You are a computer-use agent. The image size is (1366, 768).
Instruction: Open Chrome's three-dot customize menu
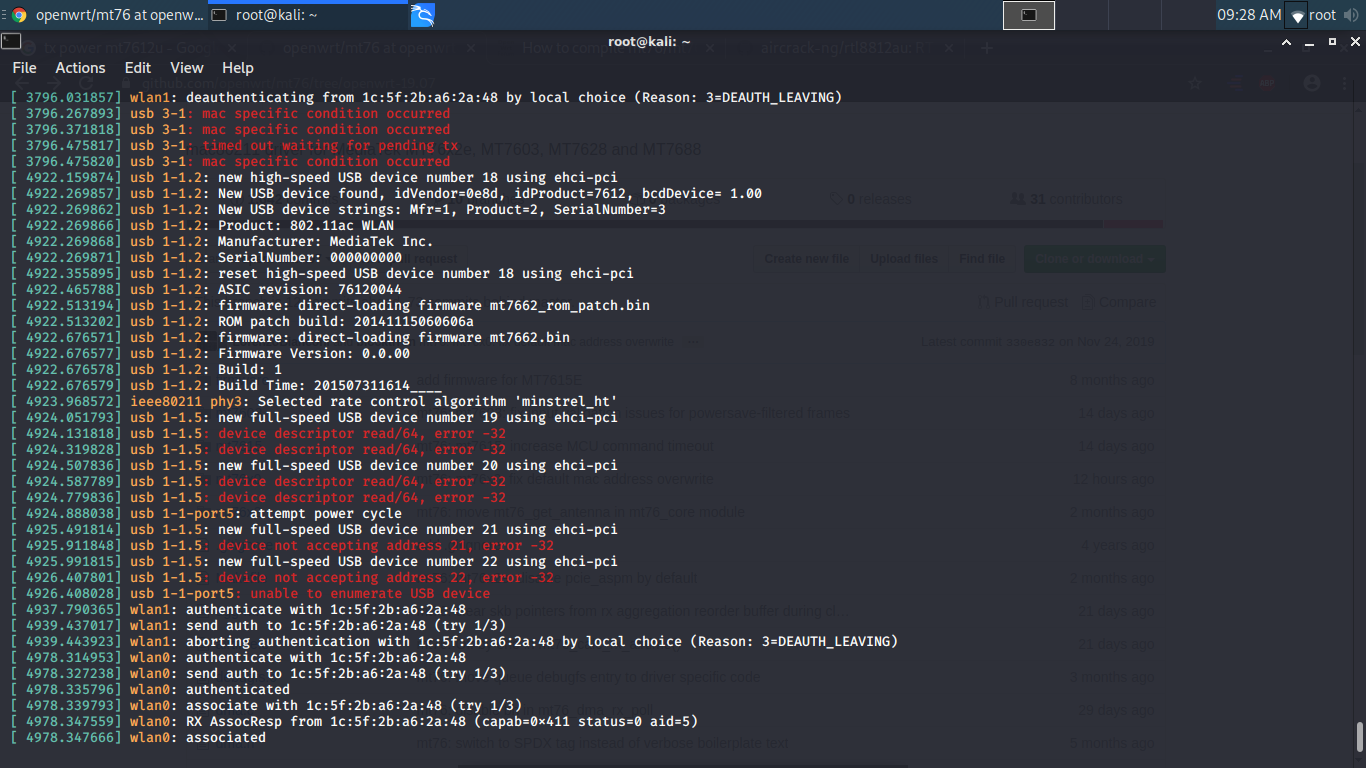(x=1344, y=83)
